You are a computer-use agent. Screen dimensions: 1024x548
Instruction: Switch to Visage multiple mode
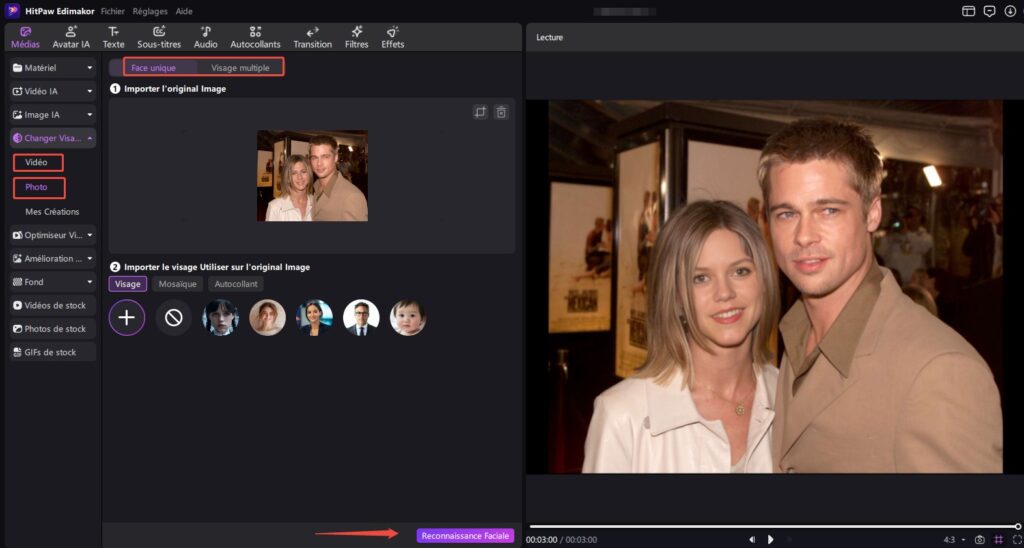point(240,68)
